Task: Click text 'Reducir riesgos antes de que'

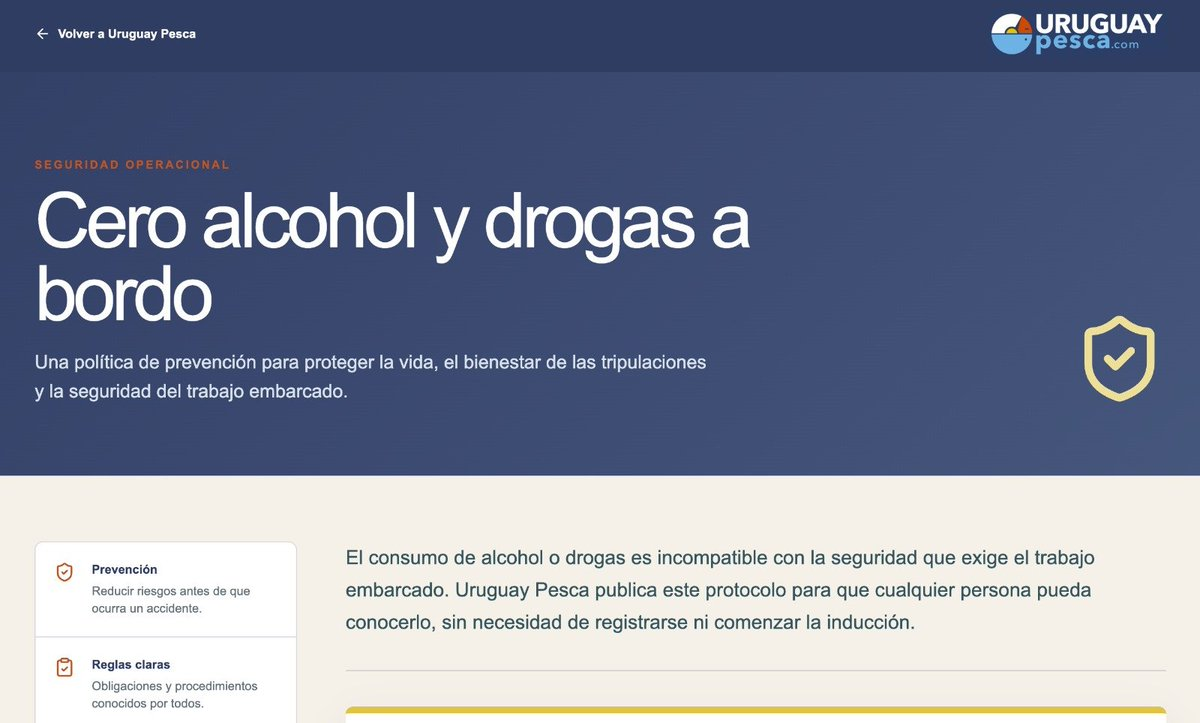Action: point(171,591)
